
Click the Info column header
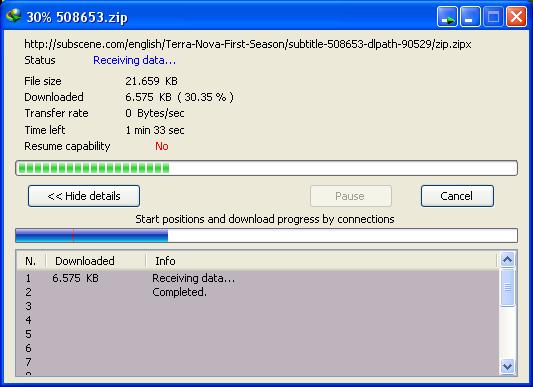(321, 261)
